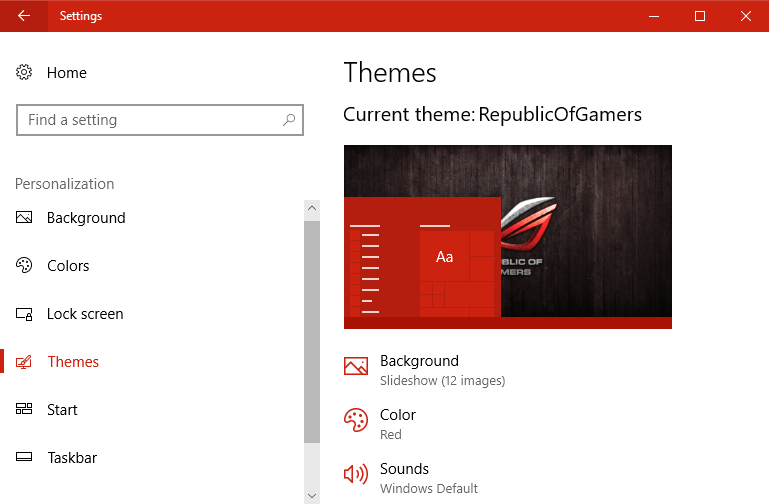769x504 pixels.
Task: Click sidebar scrollbar down arrow
Action: point(312,496)
